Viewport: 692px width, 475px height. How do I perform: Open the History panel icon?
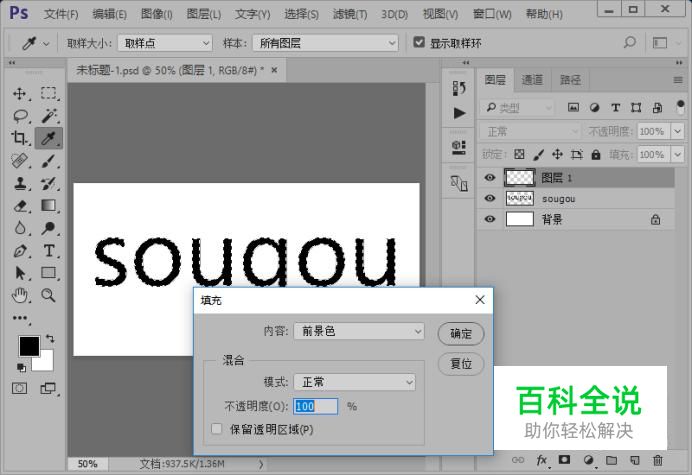click(x=459, y=88)
